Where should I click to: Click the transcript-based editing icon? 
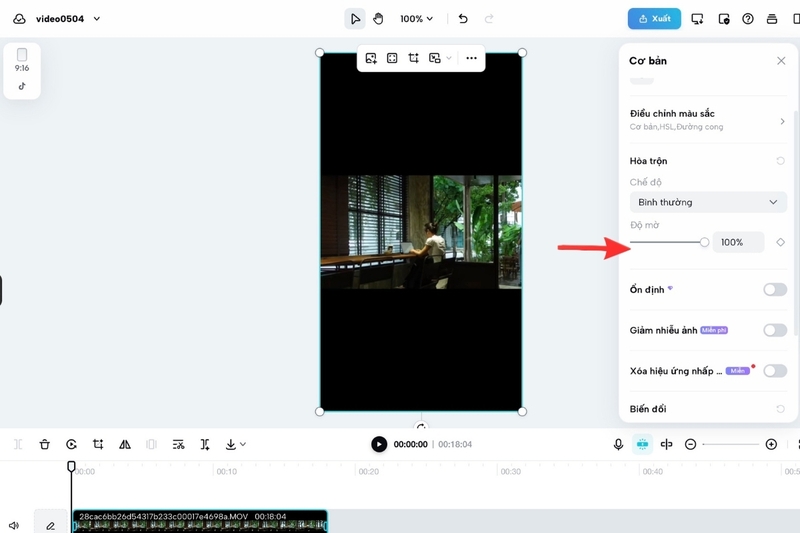tap(178, 445)
